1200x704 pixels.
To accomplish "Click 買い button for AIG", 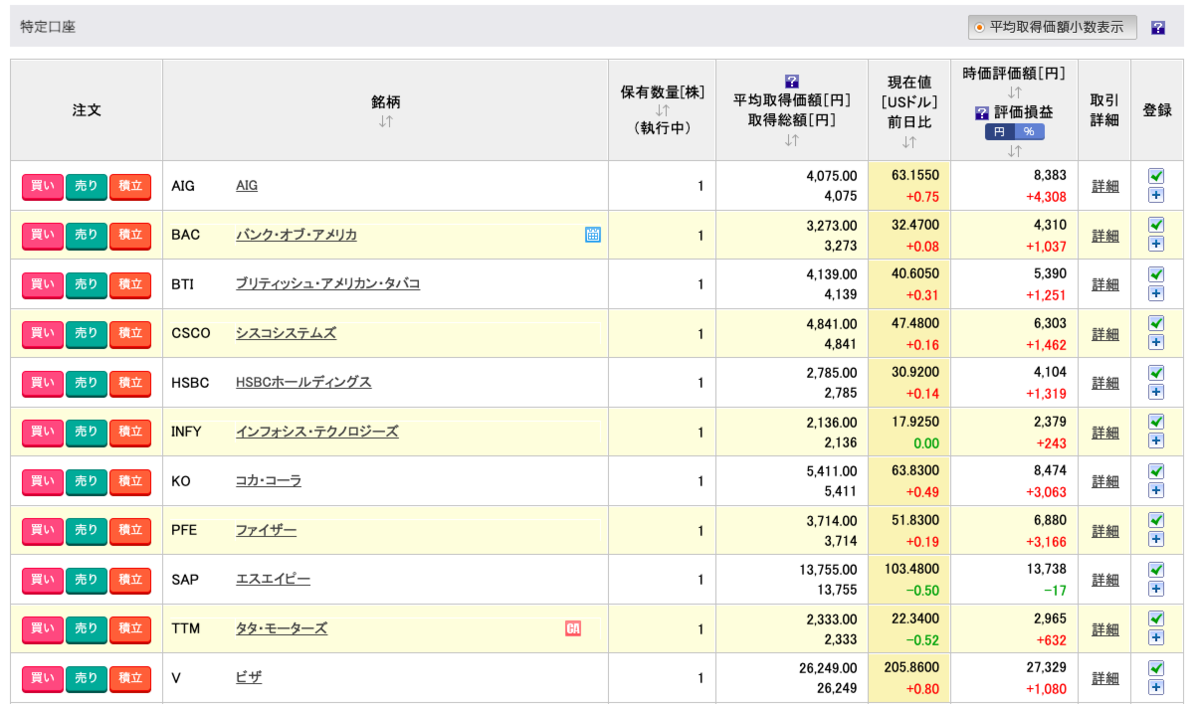I will click(x=43, y=186).
